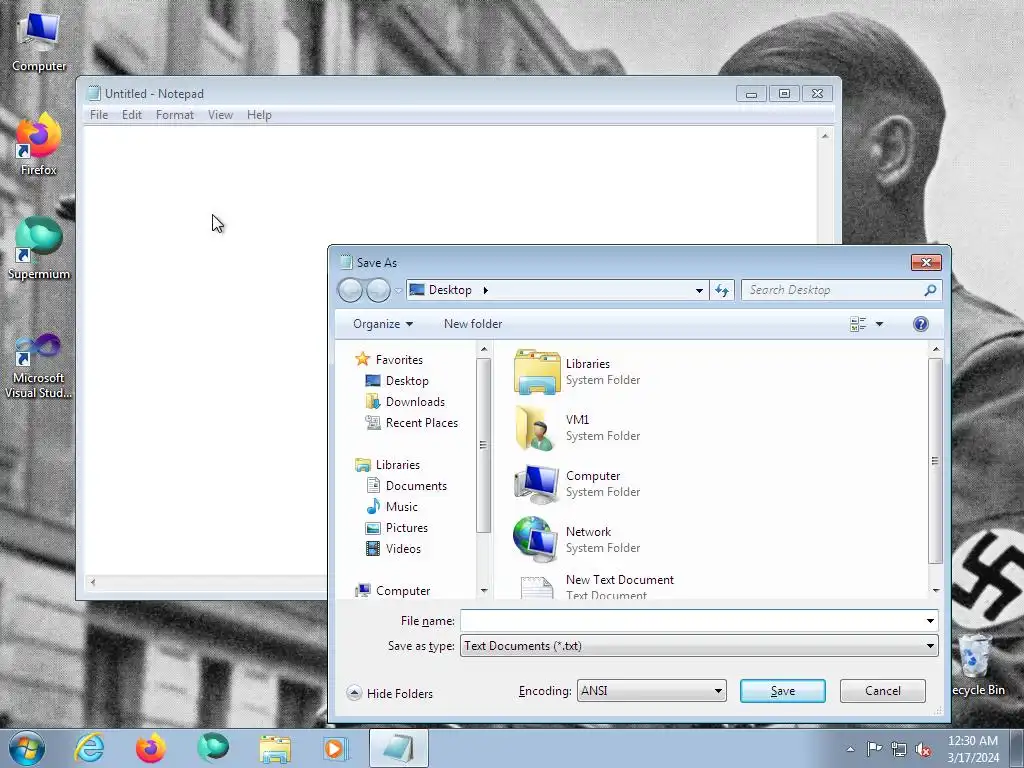Open Firefox from the taskbar
Viewport: 1024px width, 768px height.
(151, 748)
